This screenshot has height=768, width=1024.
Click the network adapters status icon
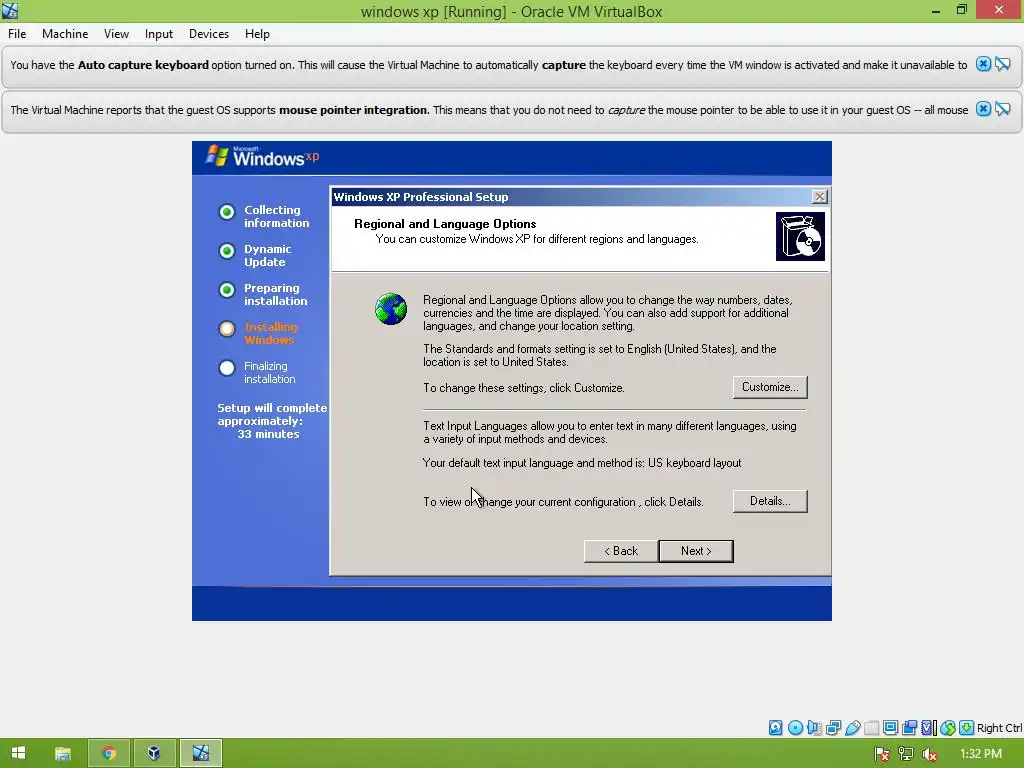pyautogui.click(x=833, y=728)
